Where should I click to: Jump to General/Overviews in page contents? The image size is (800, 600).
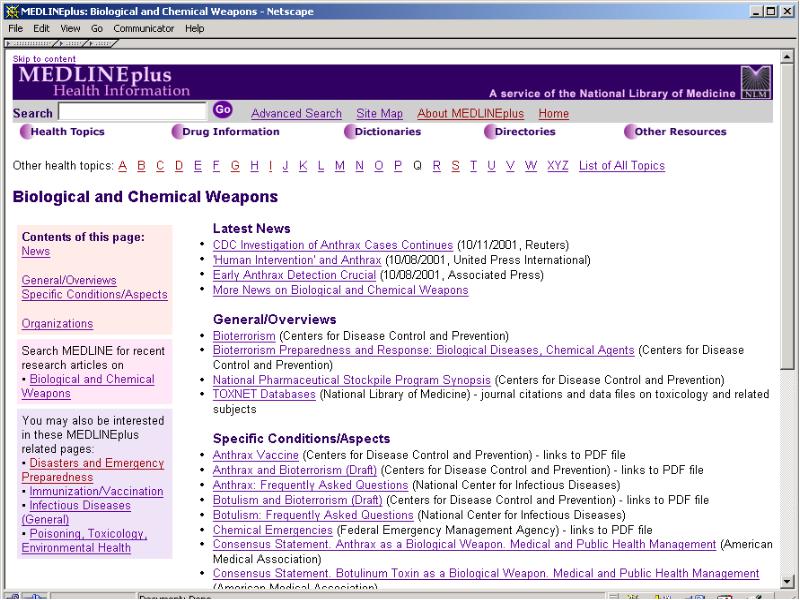coord(69,281)
